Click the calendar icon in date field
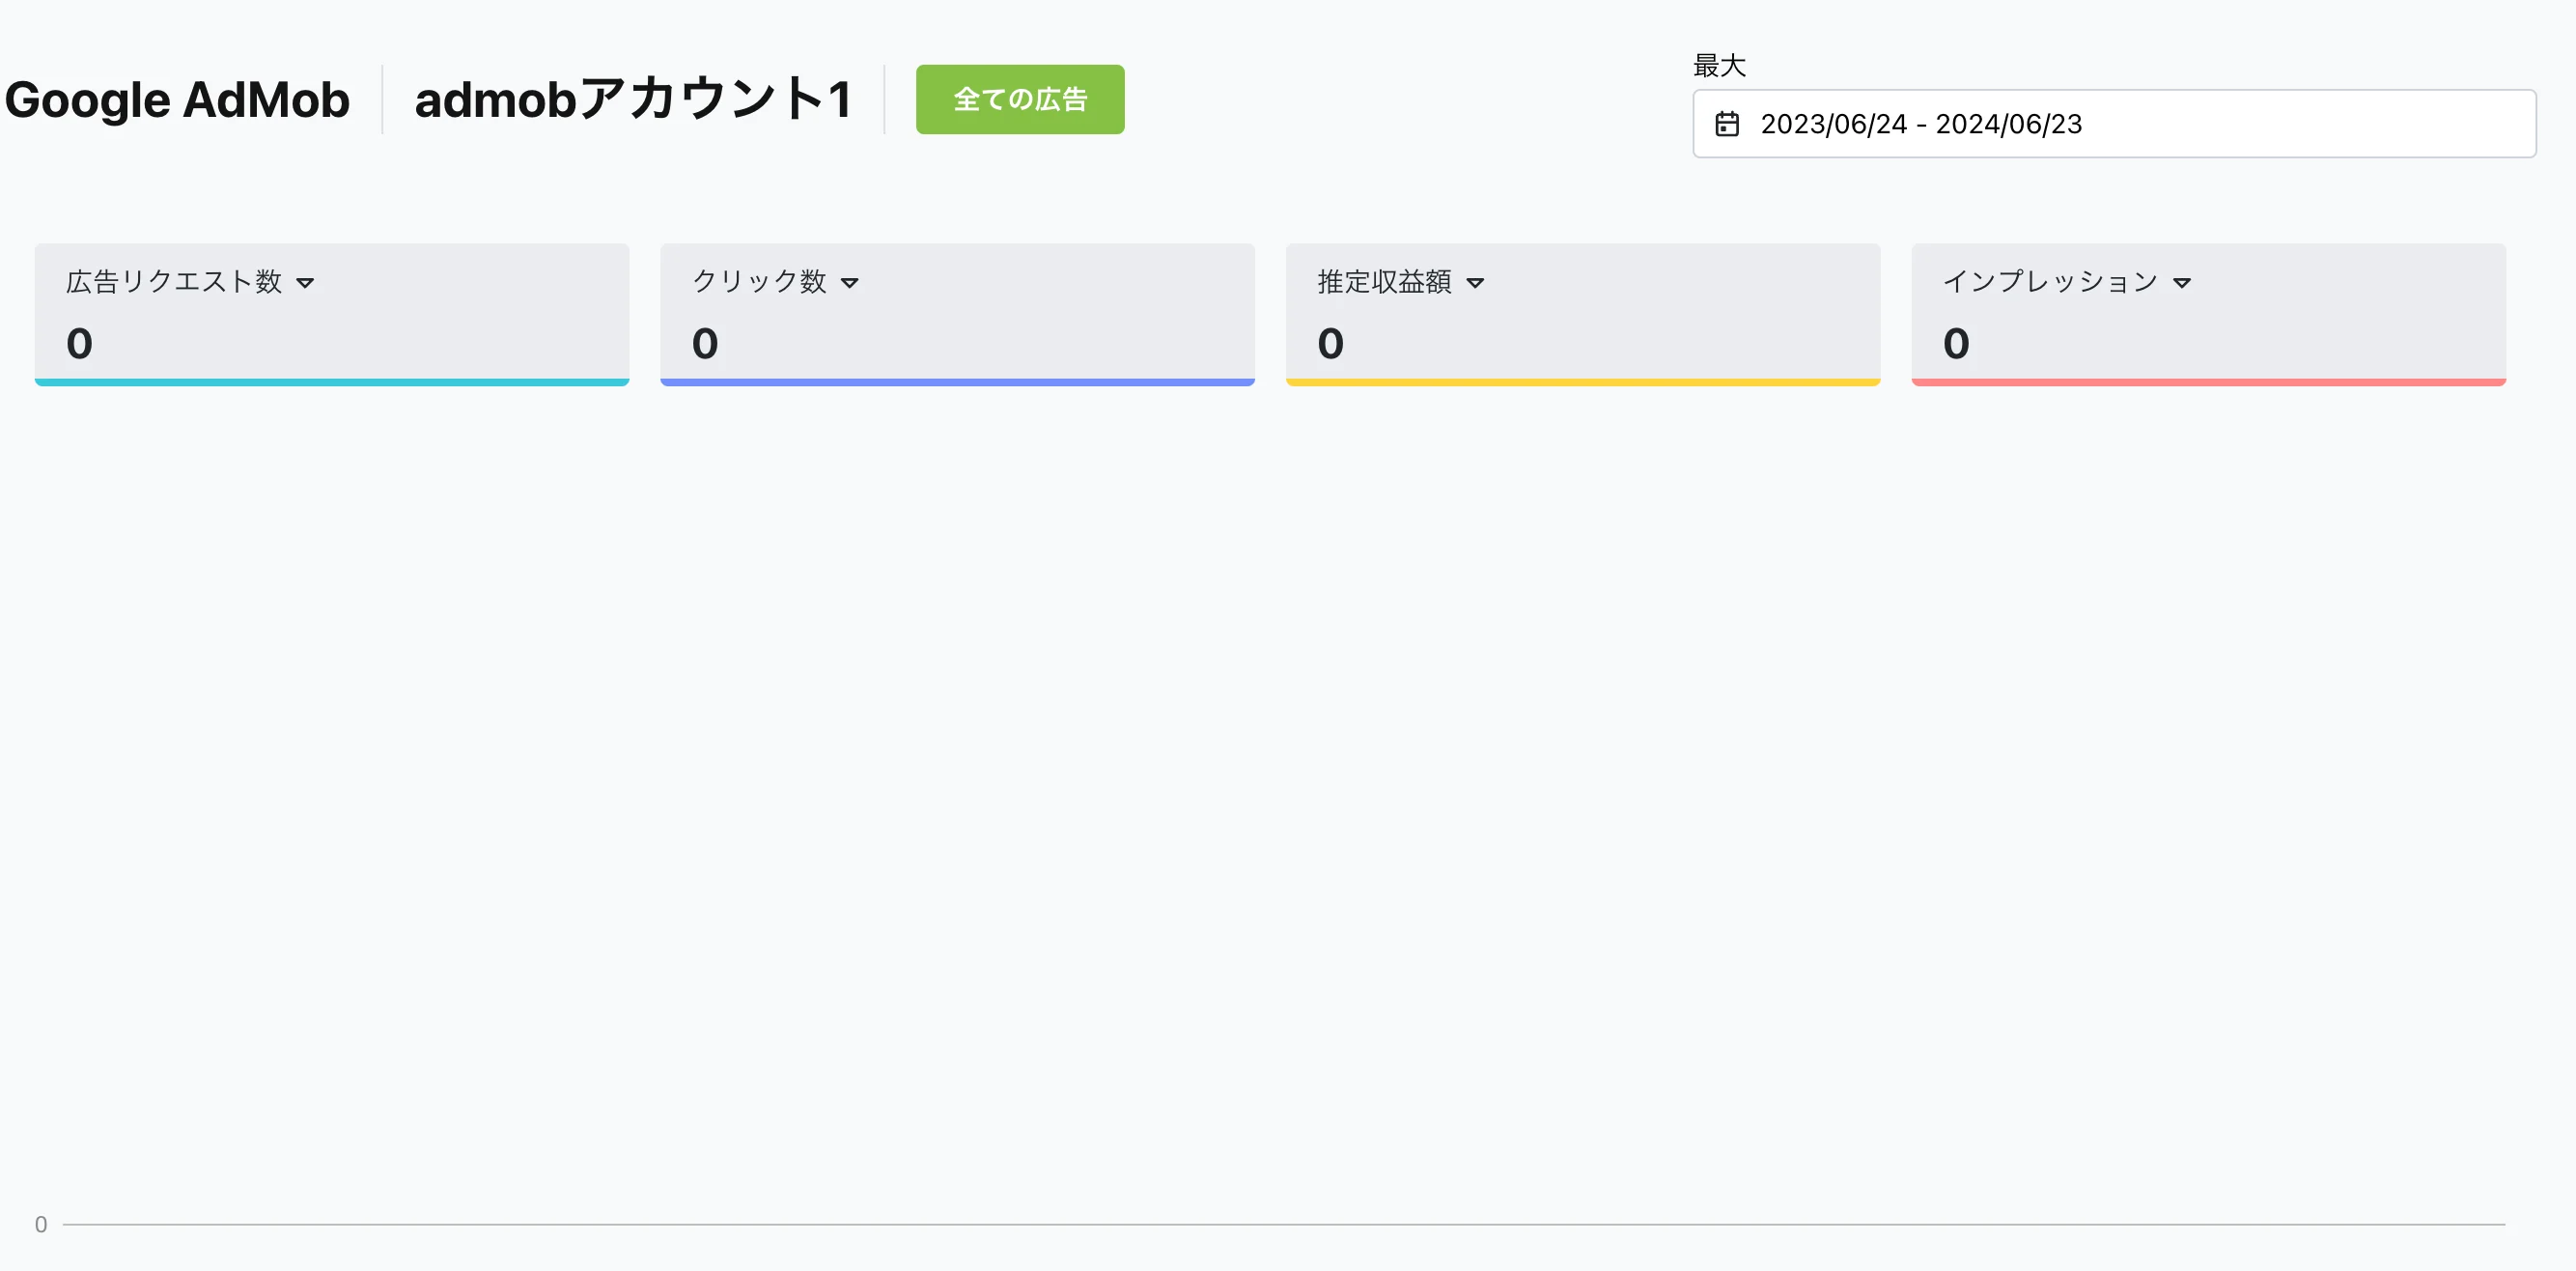 point(1727,124)
